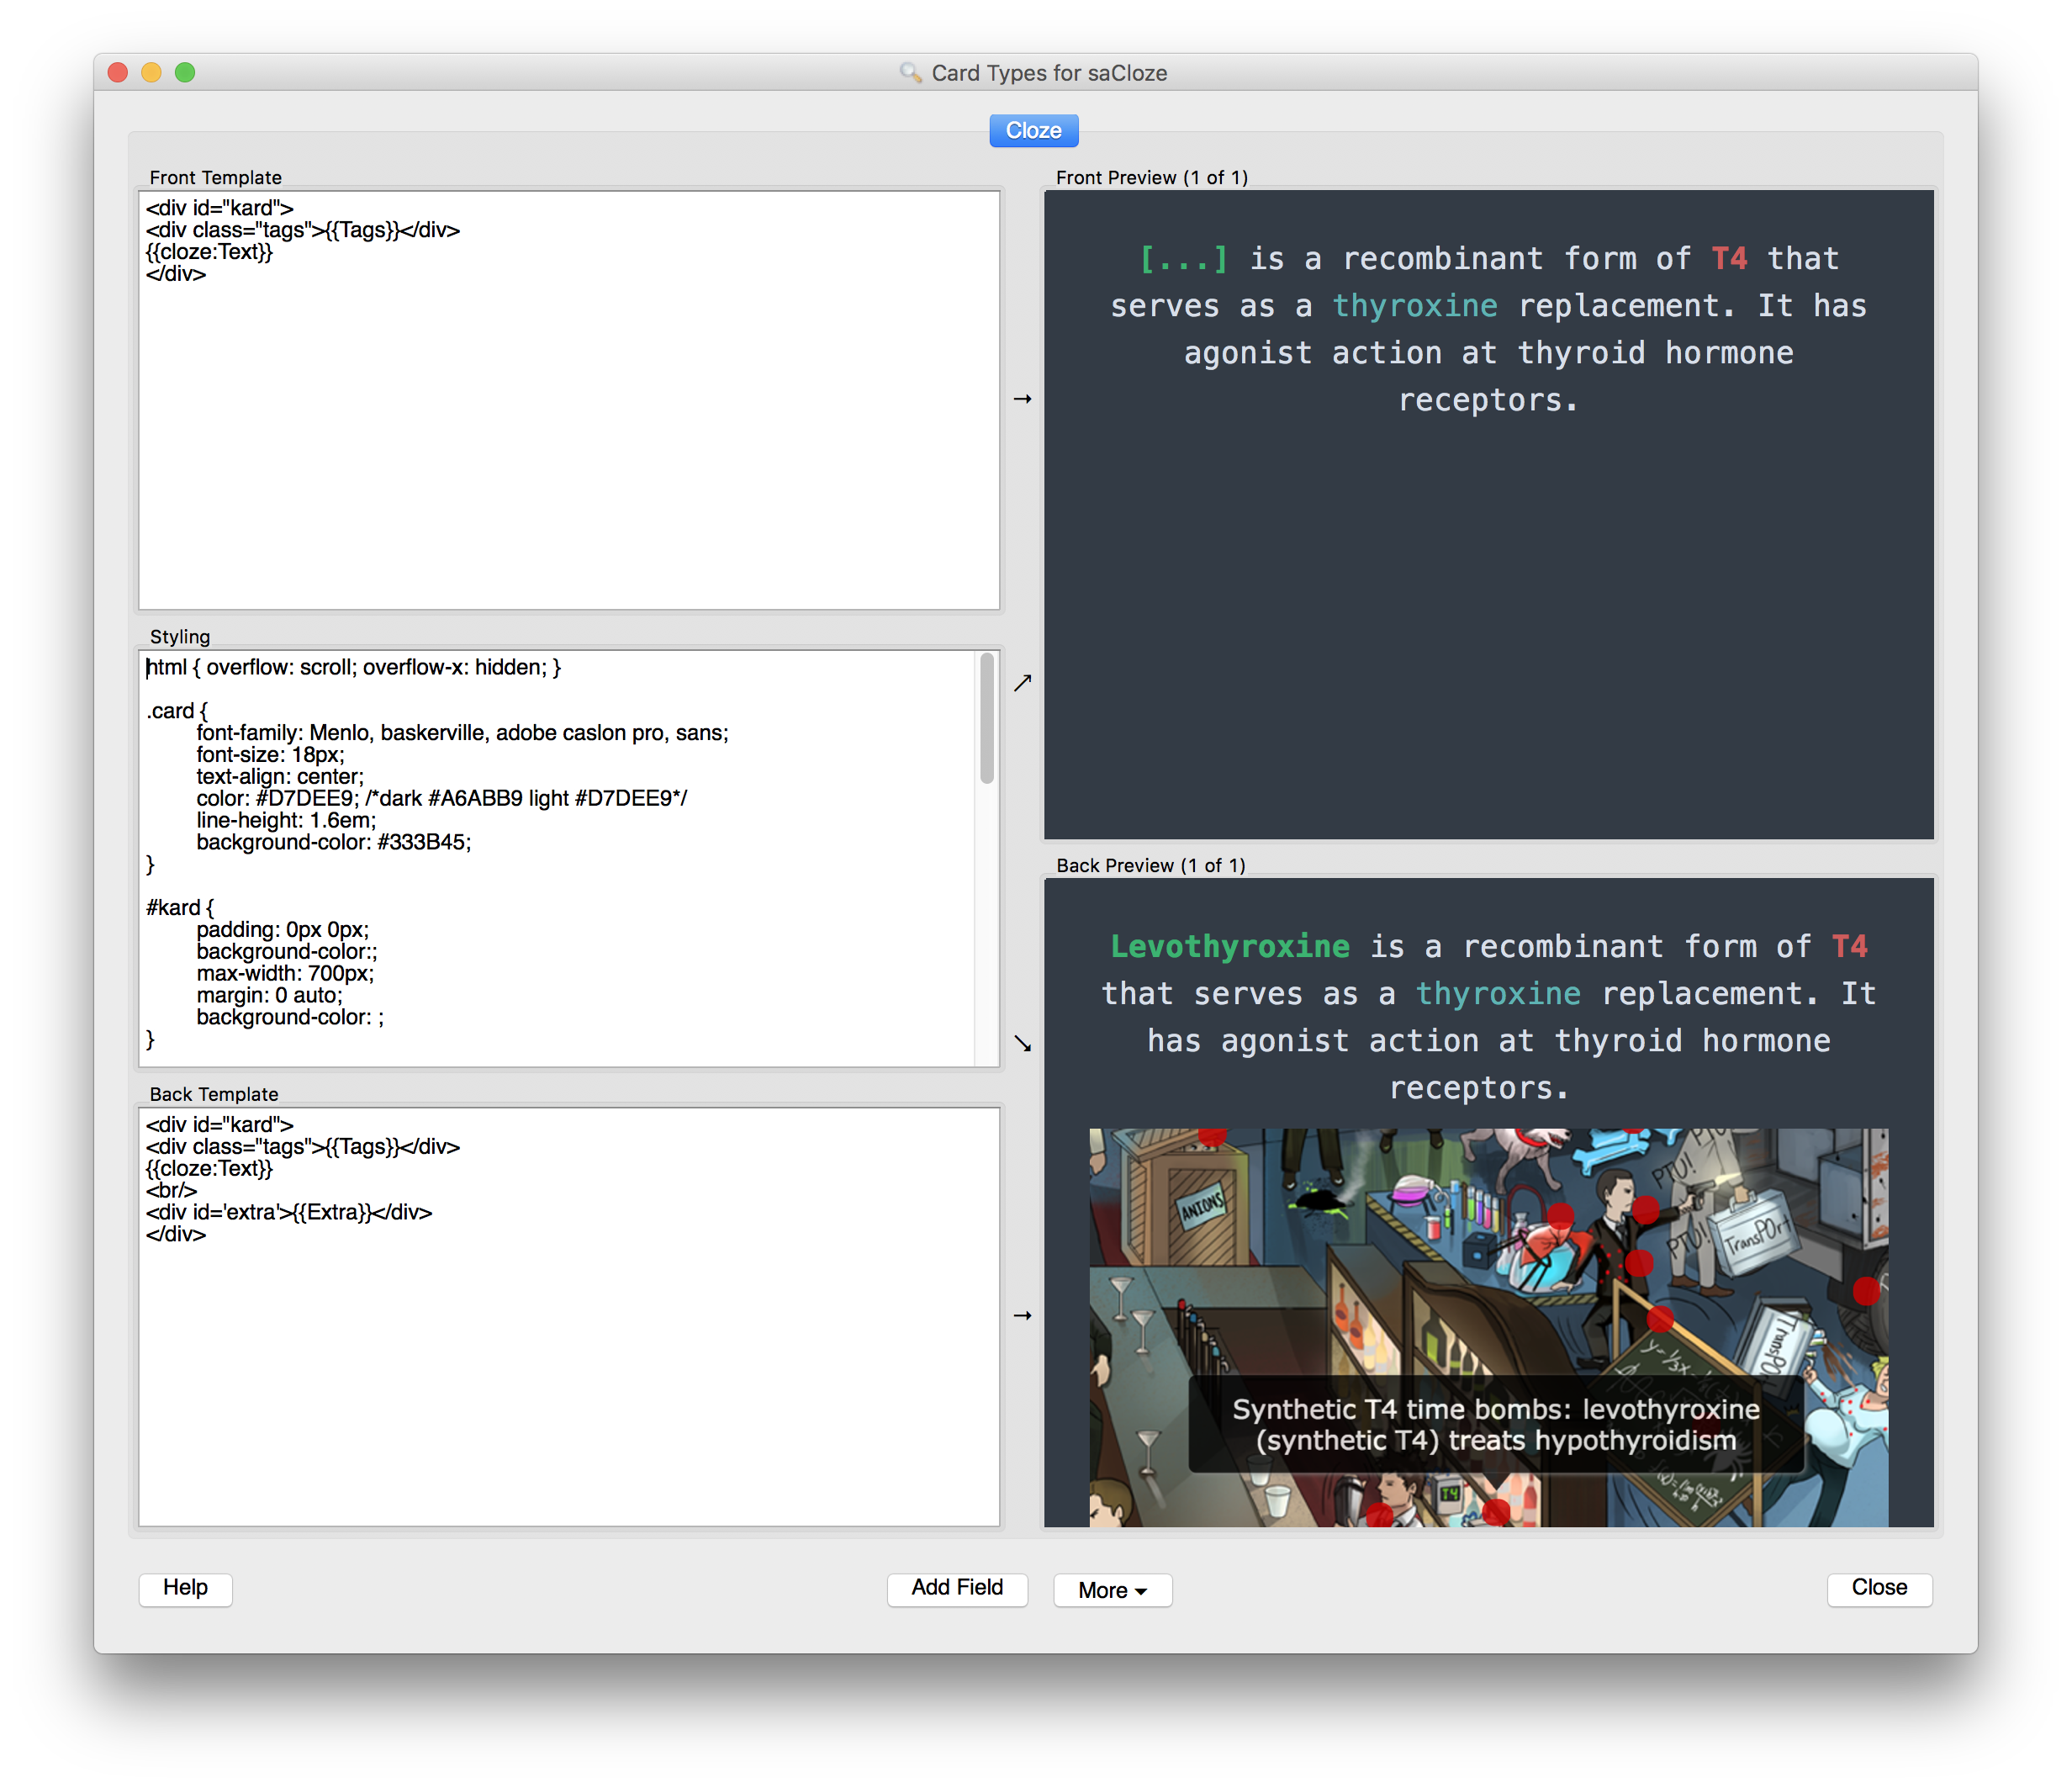Click the red T4 text in Back Preview
2072x1788 pixels.
click(1849, 946)
